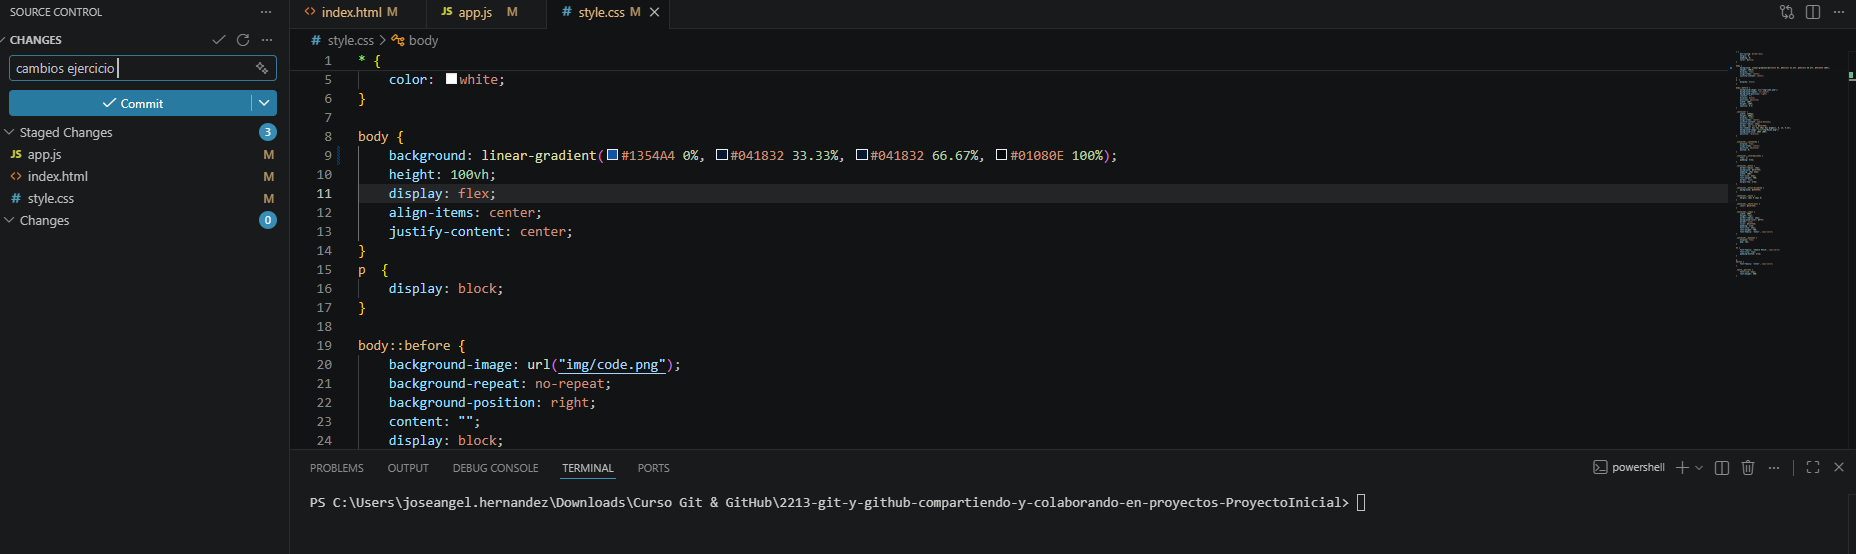Click 'height: 100vh;' code line
Screen dimensions: 1856x554
tap(442, 175)
